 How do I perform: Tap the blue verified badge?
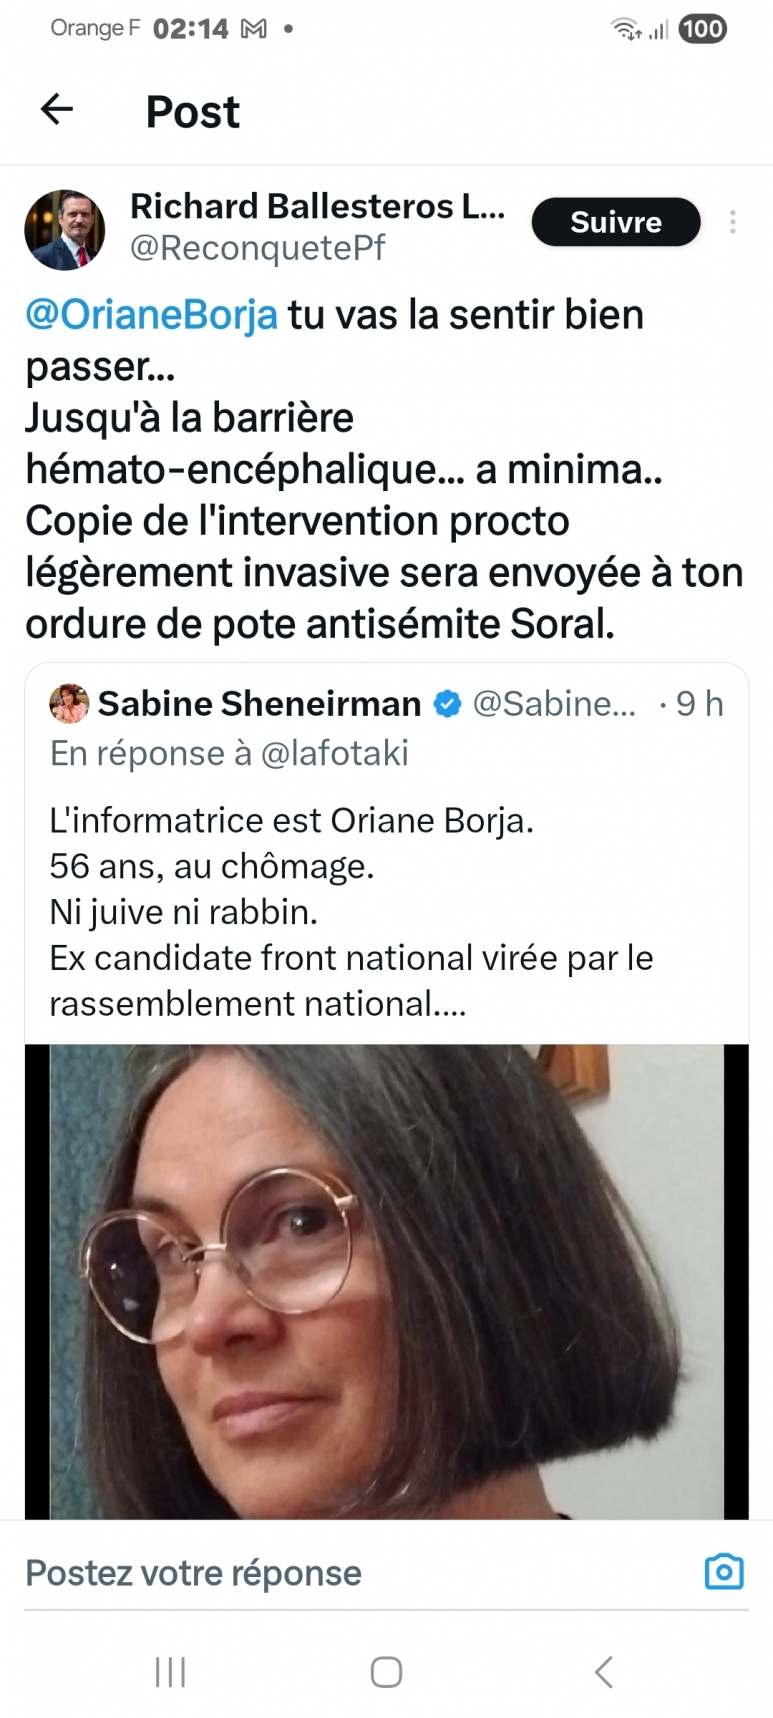[x=447, y=704]
